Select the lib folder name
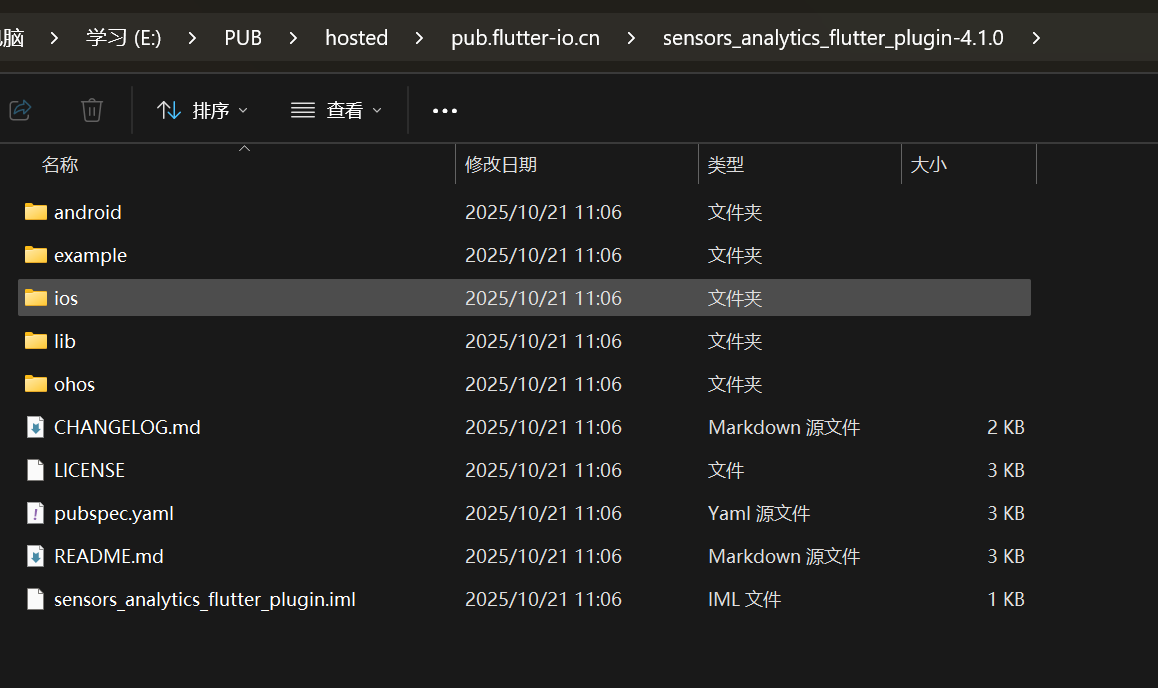Image resolution: width=1158 pixels, height=688 pixels. 65,341
